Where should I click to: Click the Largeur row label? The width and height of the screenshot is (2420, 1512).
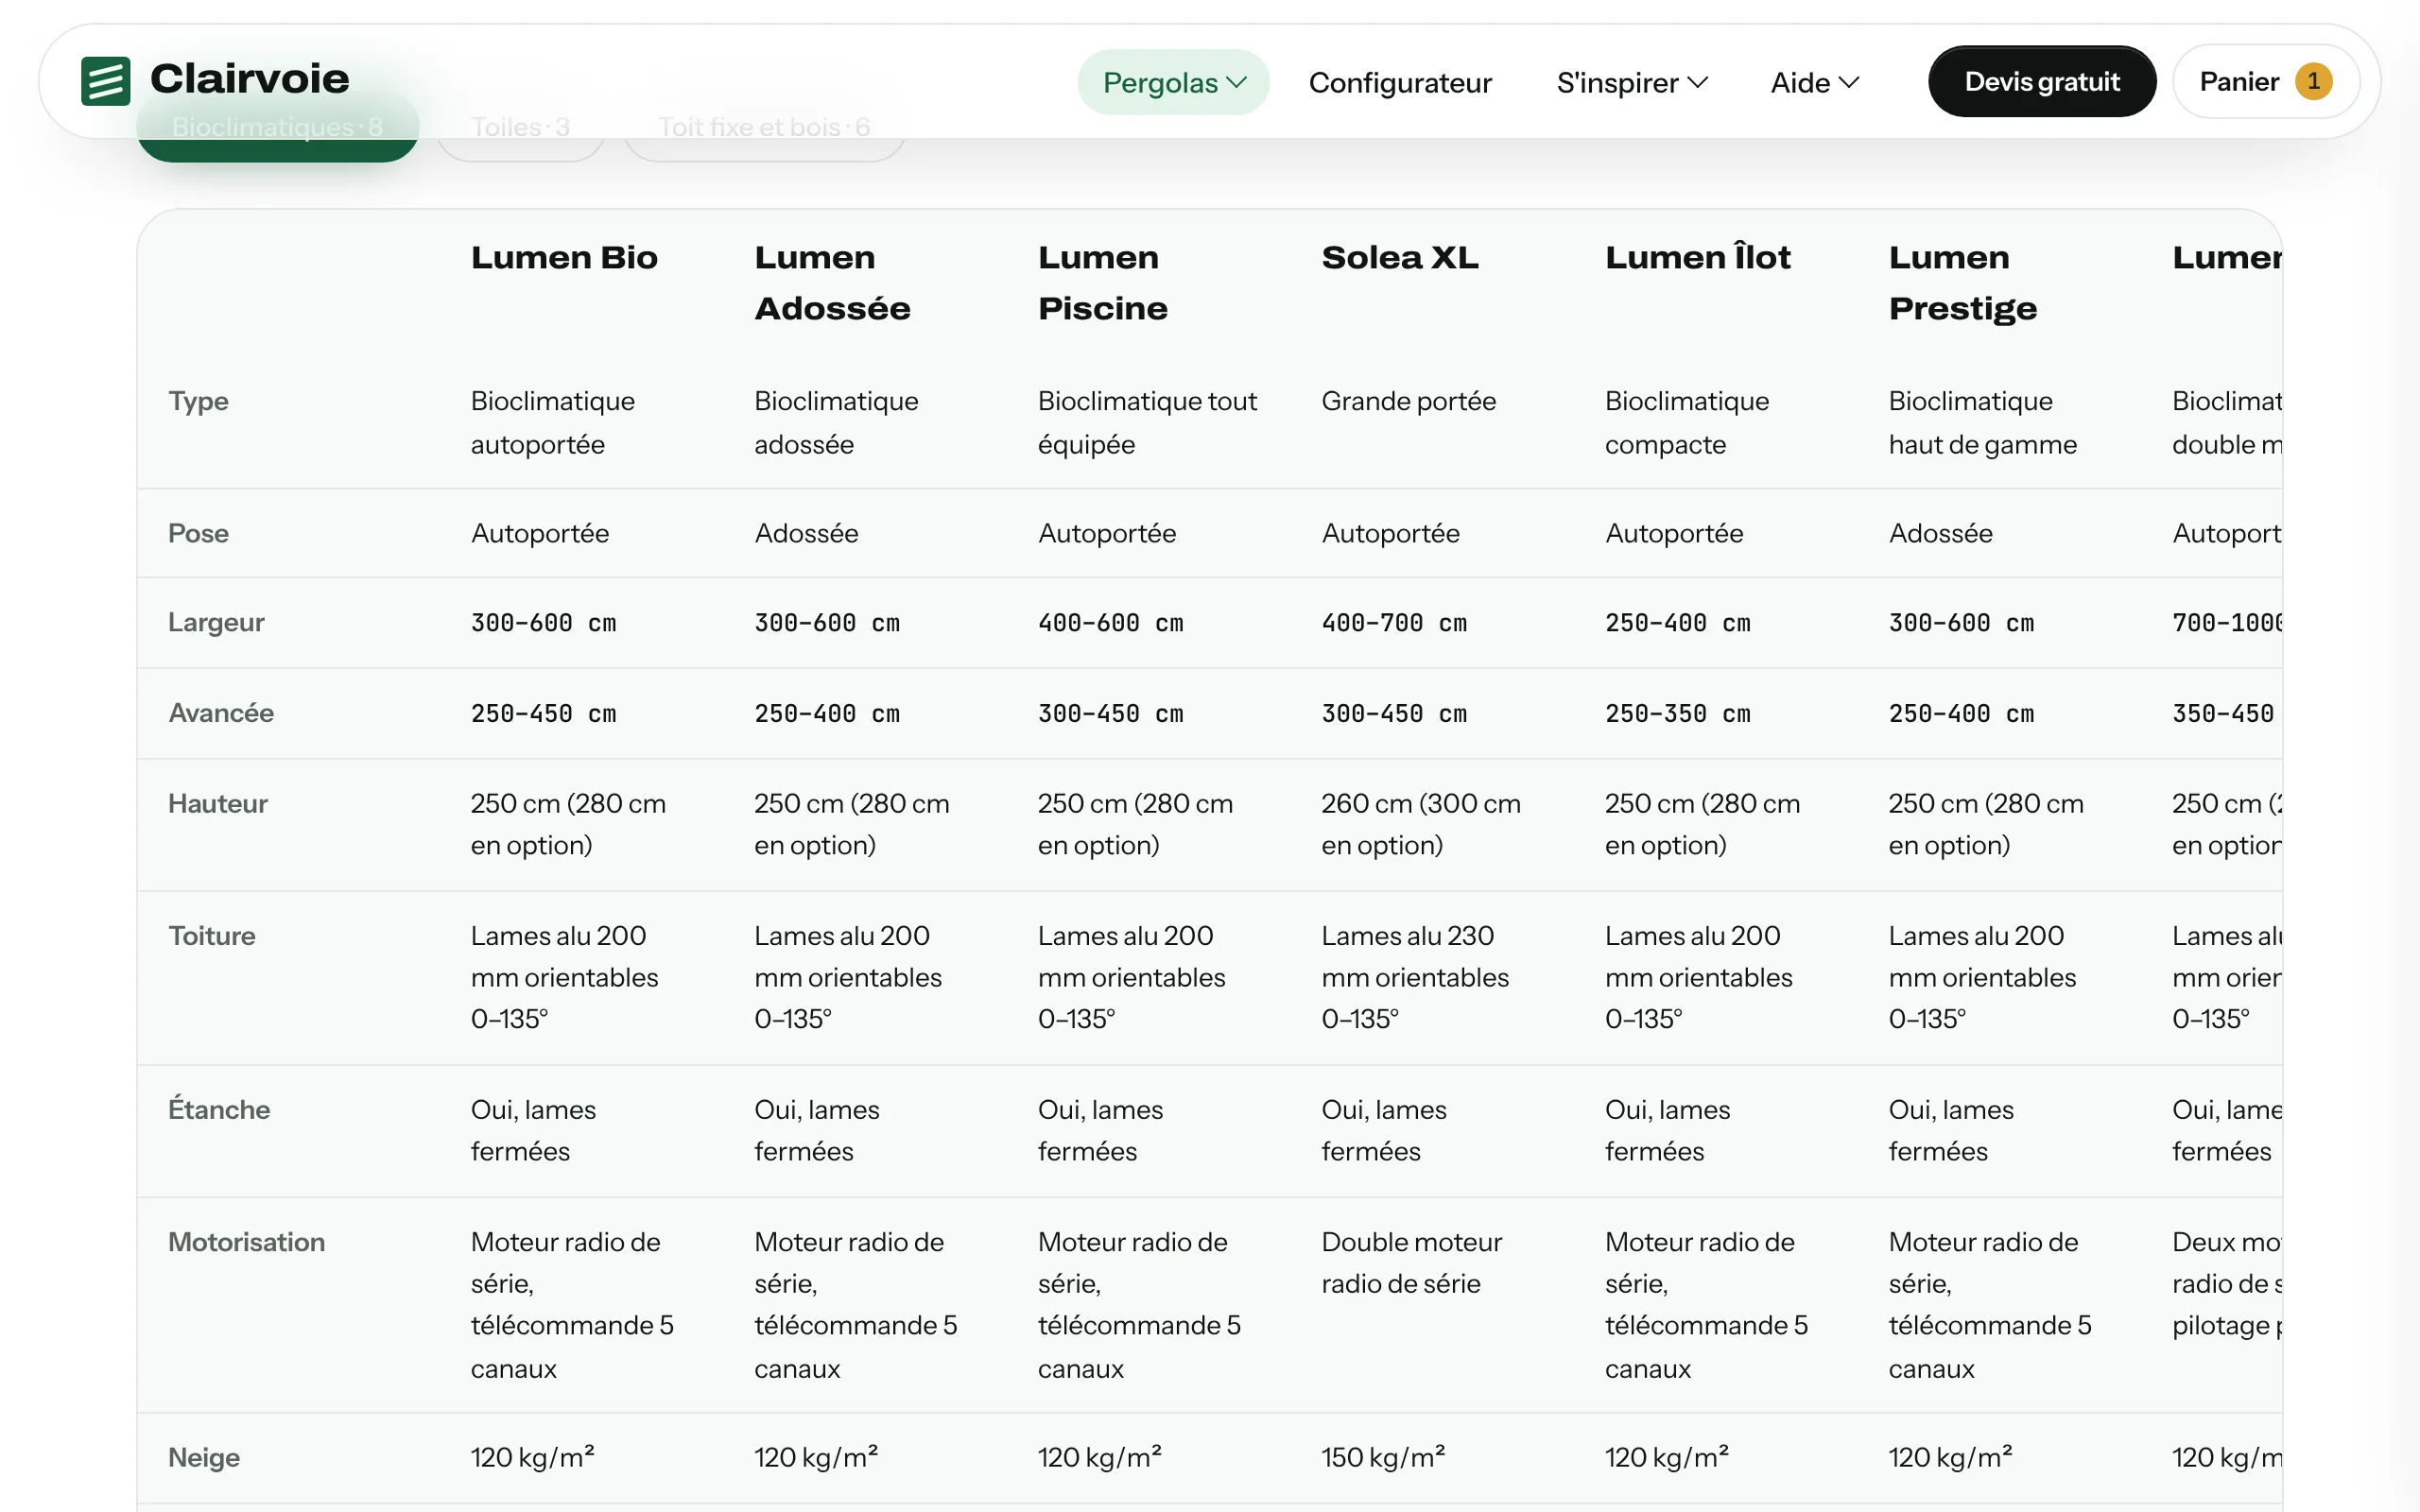(x=216, y=622)
